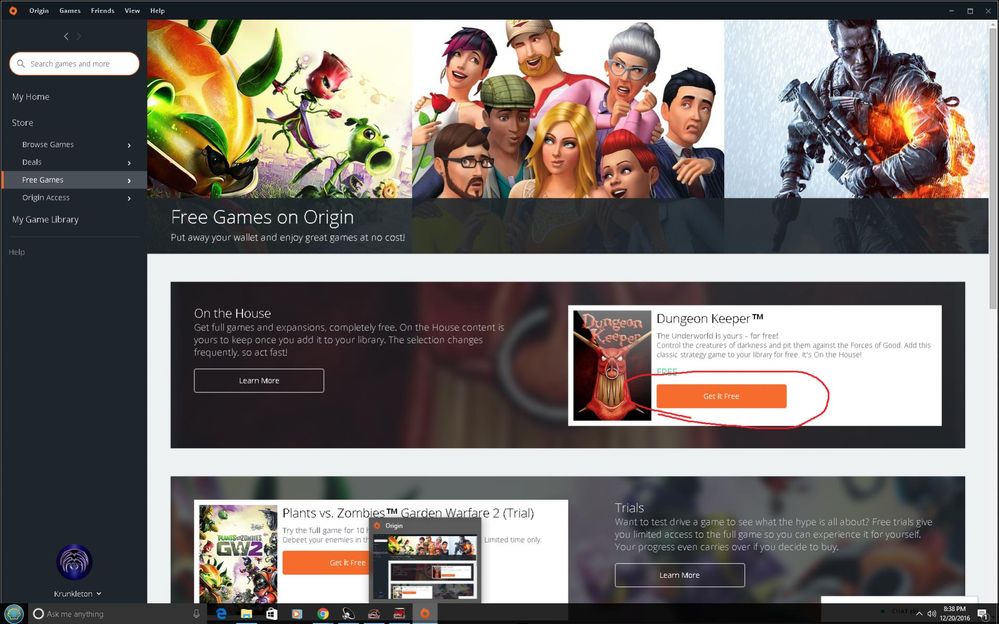Click the Trials heading

point(629,508)
